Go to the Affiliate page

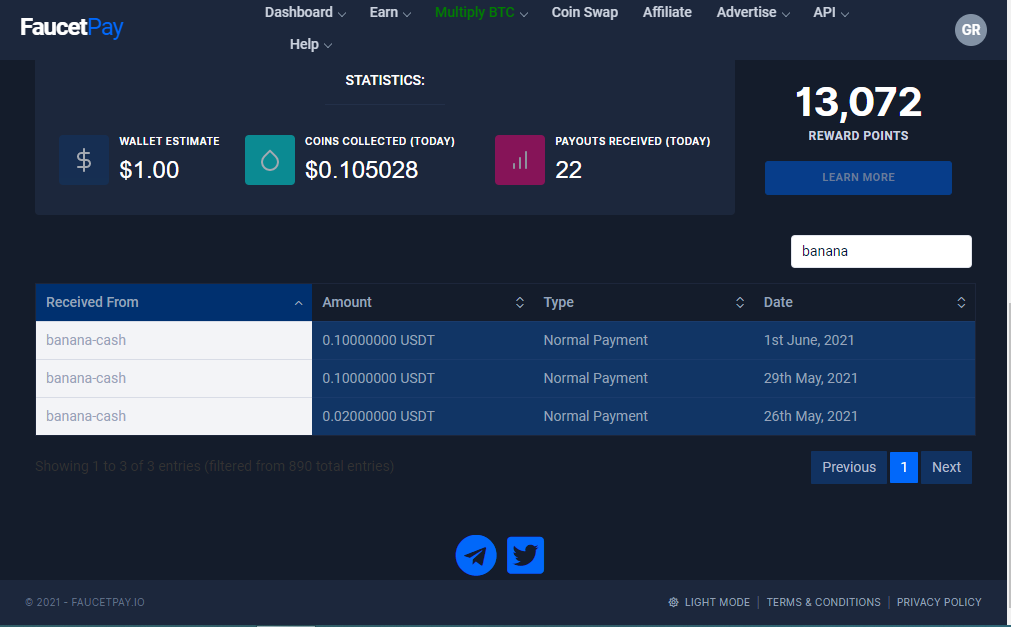(x=667, y=12)
